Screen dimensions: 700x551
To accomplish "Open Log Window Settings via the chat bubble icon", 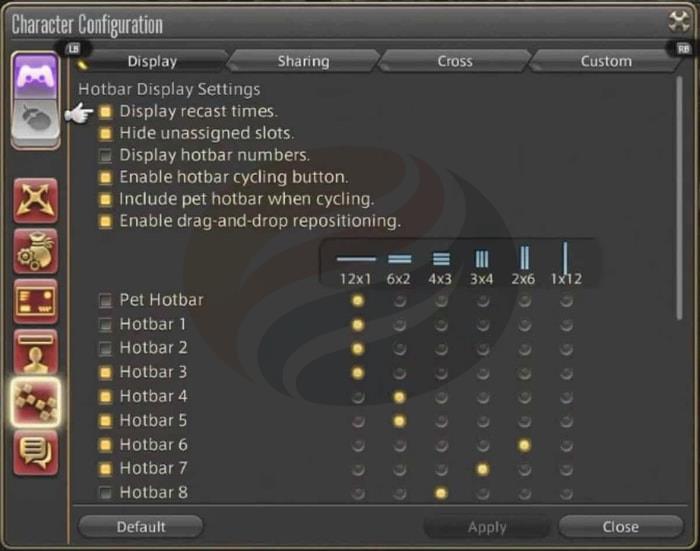I will (36, 452).
